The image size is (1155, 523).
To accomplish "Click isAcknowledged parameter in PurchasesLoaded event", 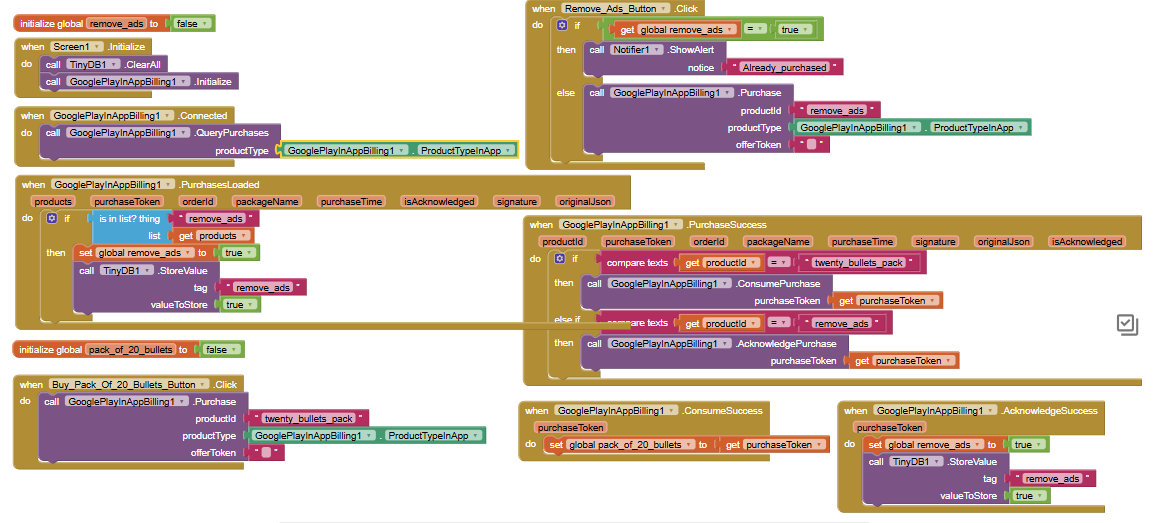I will [x=440, y=201].
